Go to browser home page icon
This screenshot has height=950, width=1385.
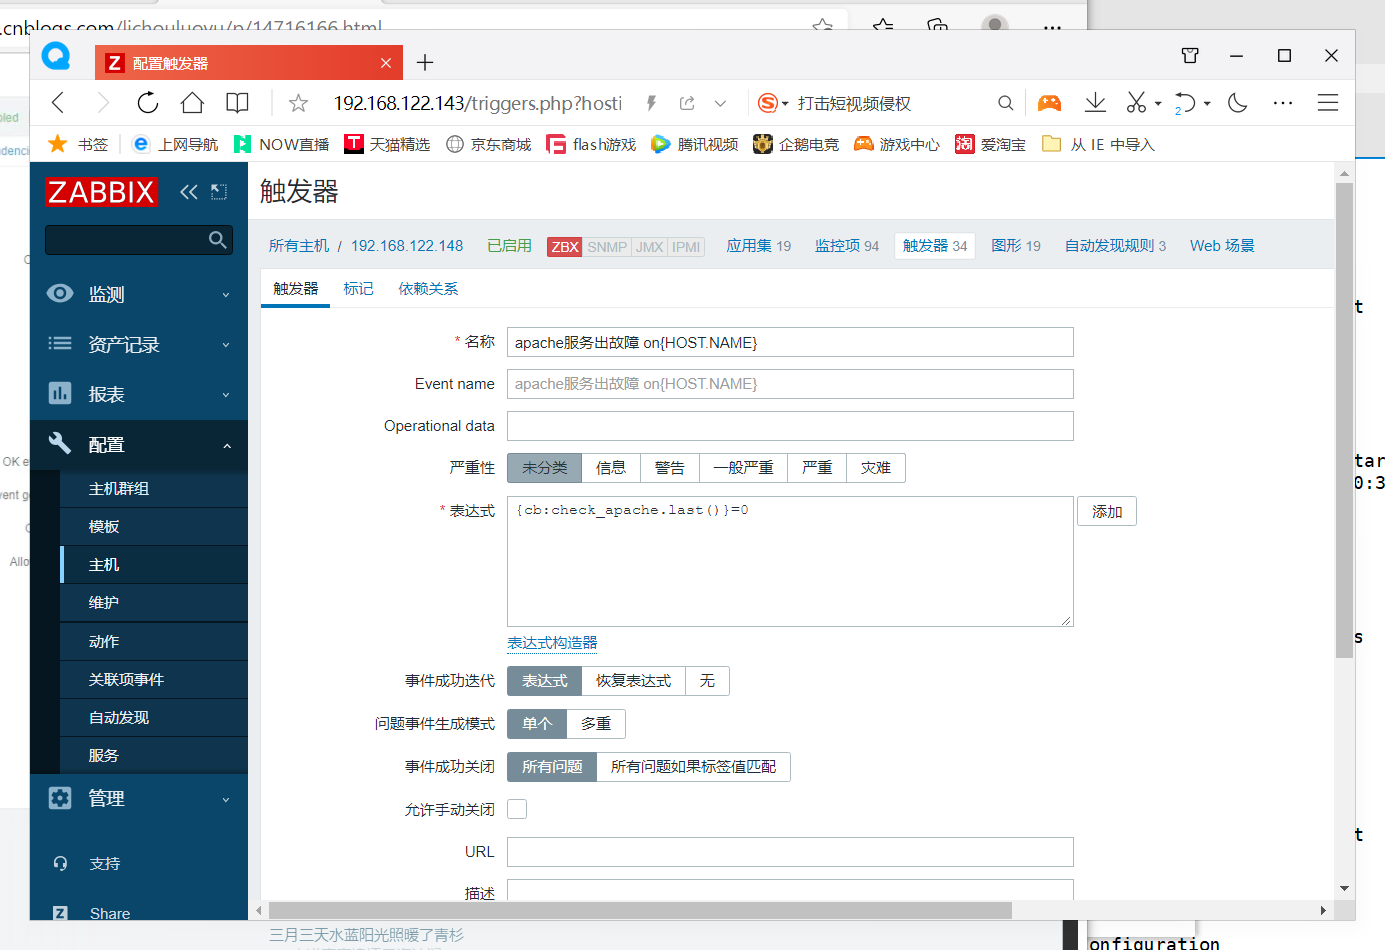[x=192, y=103]
